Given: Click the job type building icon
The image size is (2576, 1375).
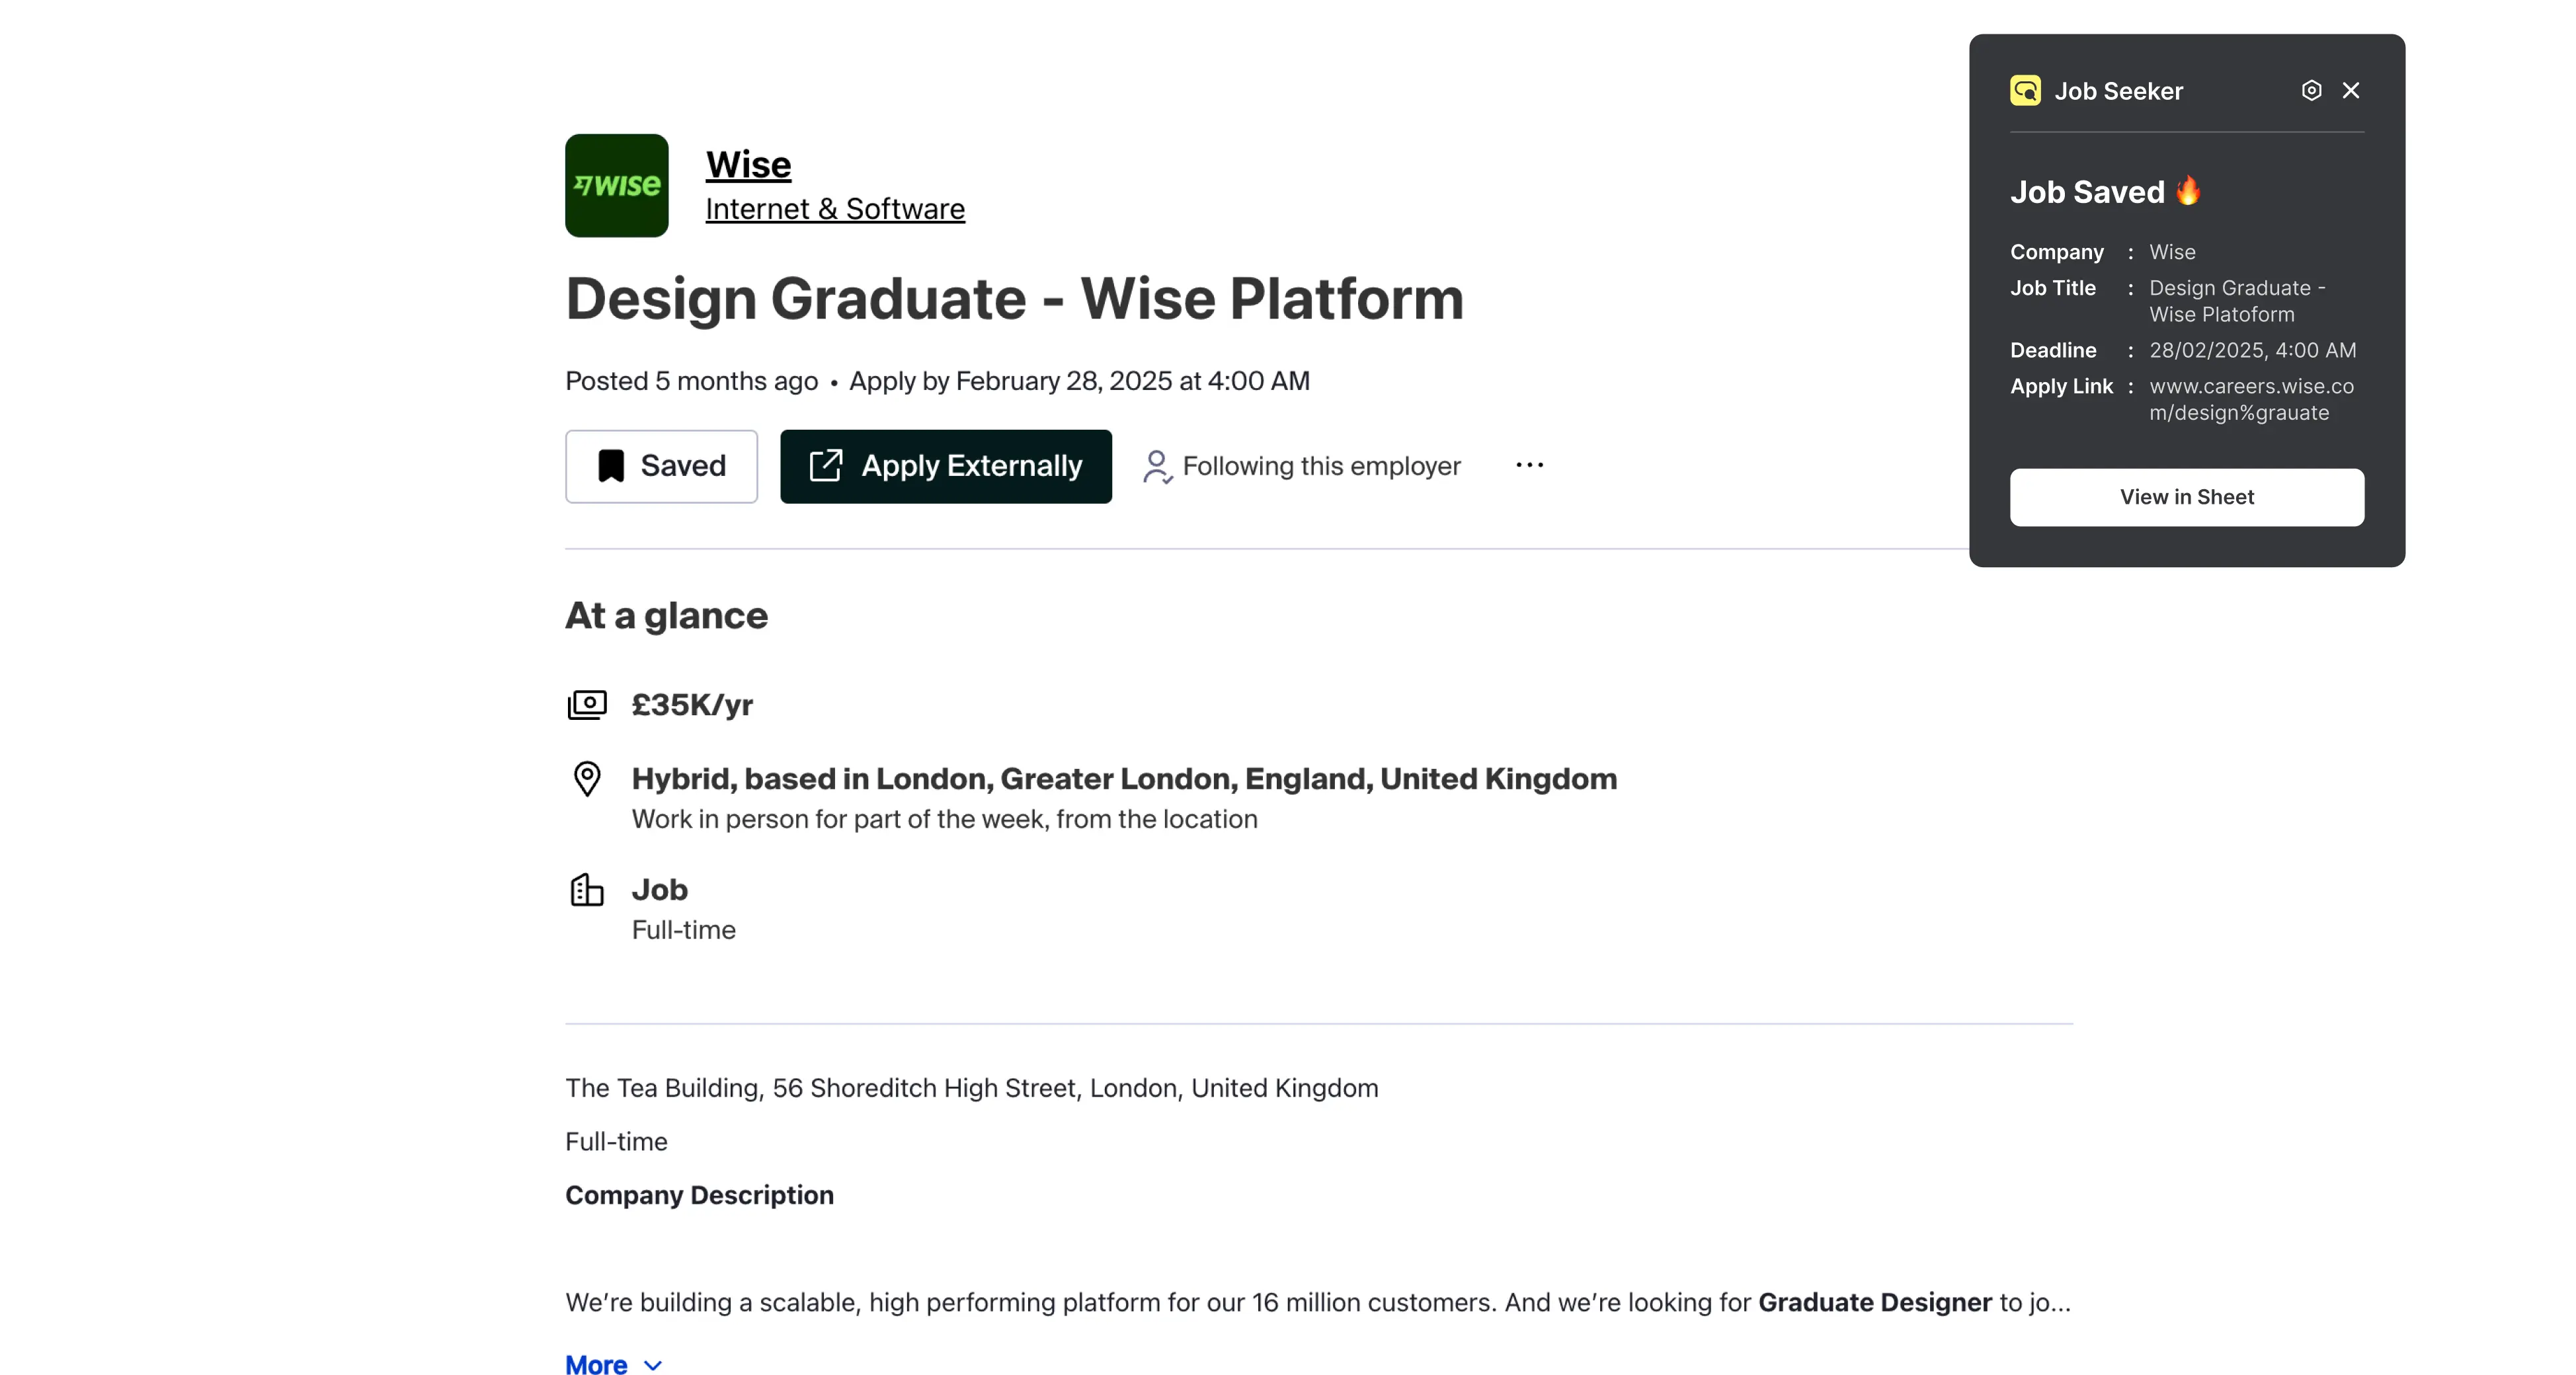Looking at the screenshot, I should coord(587,889).
